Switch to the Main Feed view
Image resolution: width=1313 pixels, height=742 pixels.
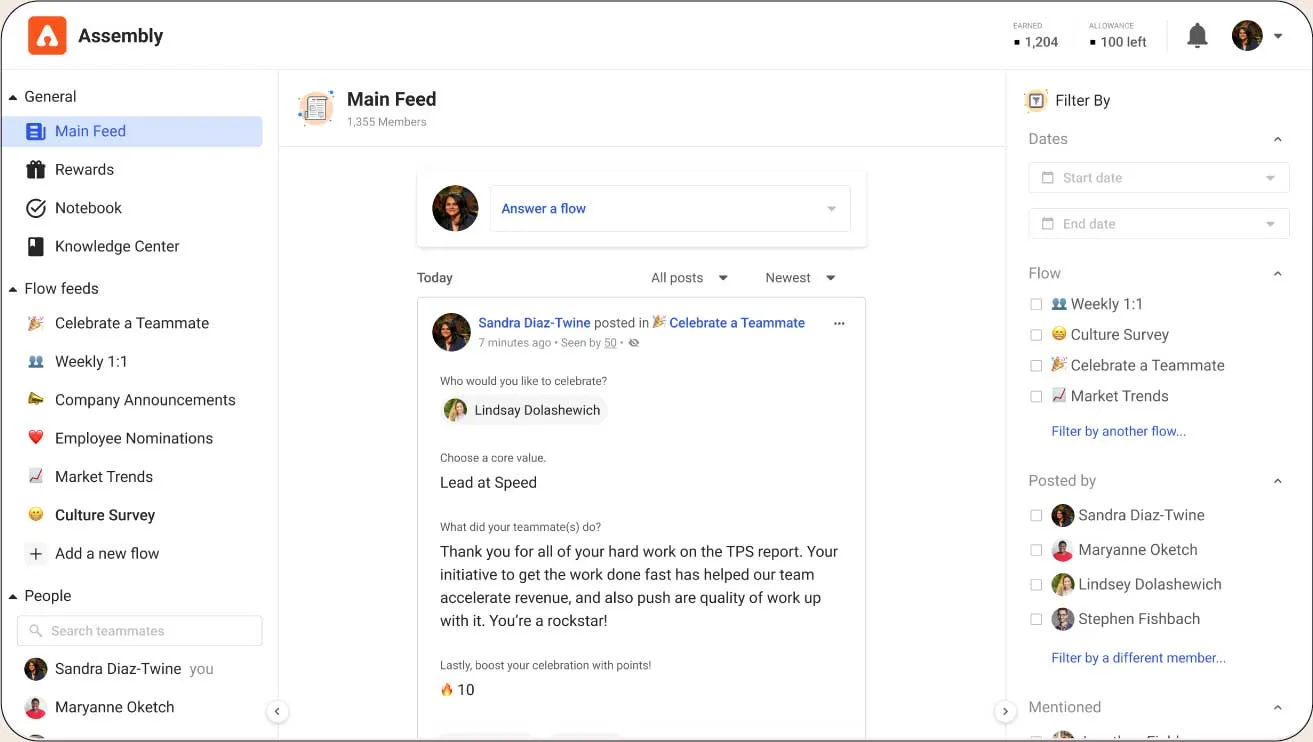tap(90, 130)
